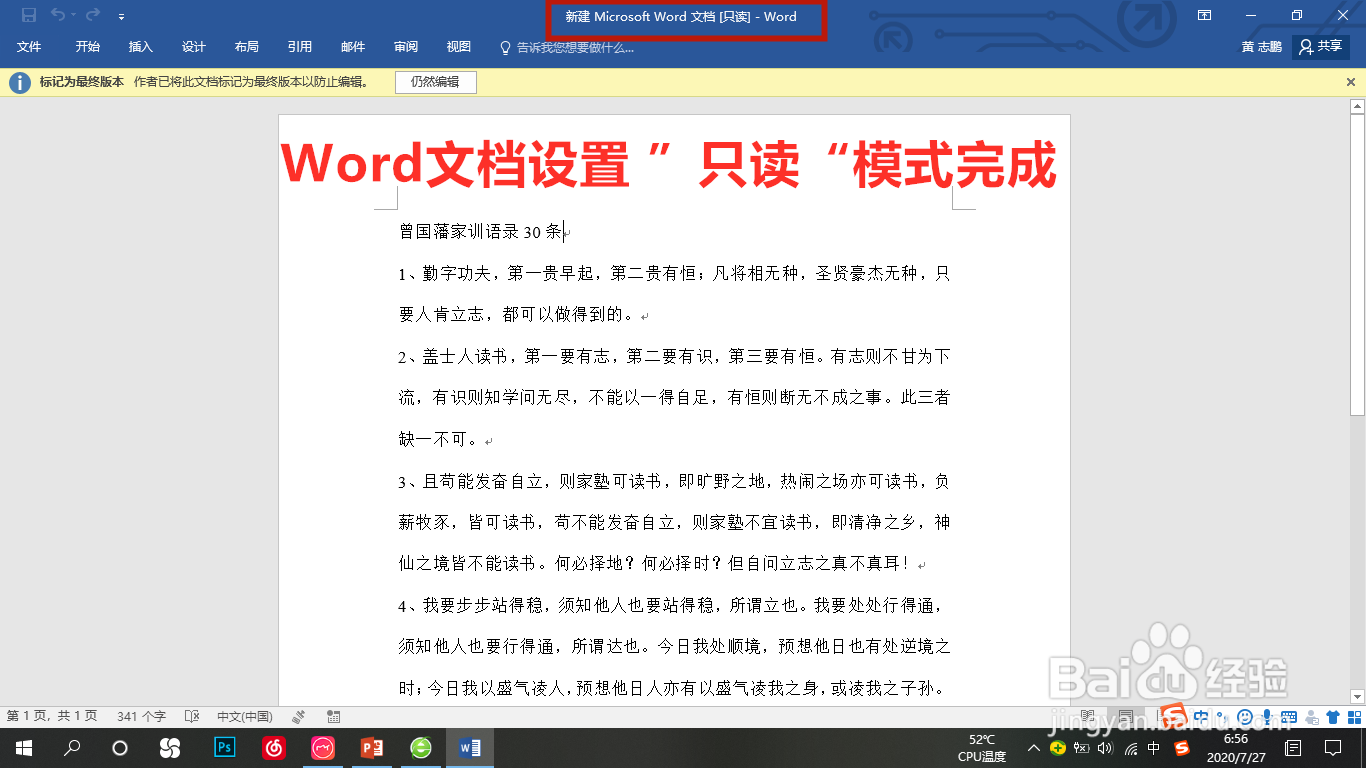
Task: Click the 黃 志鹏 account name
Action: [x=1262, y=47]
